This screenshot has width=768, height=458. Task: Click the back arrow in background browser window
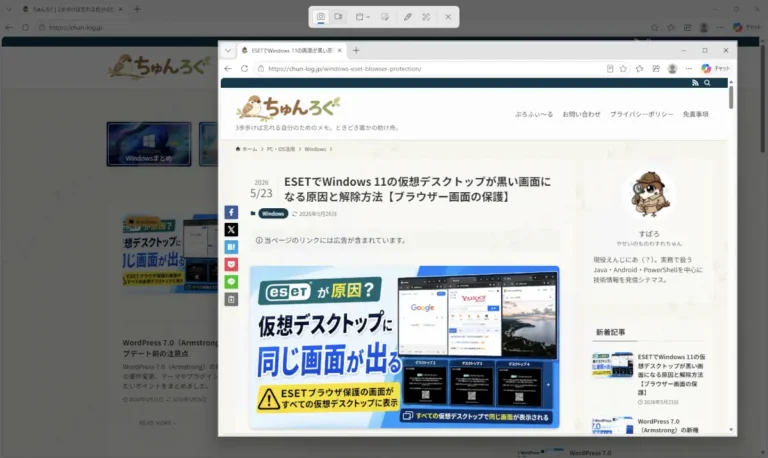coord(9,27)
